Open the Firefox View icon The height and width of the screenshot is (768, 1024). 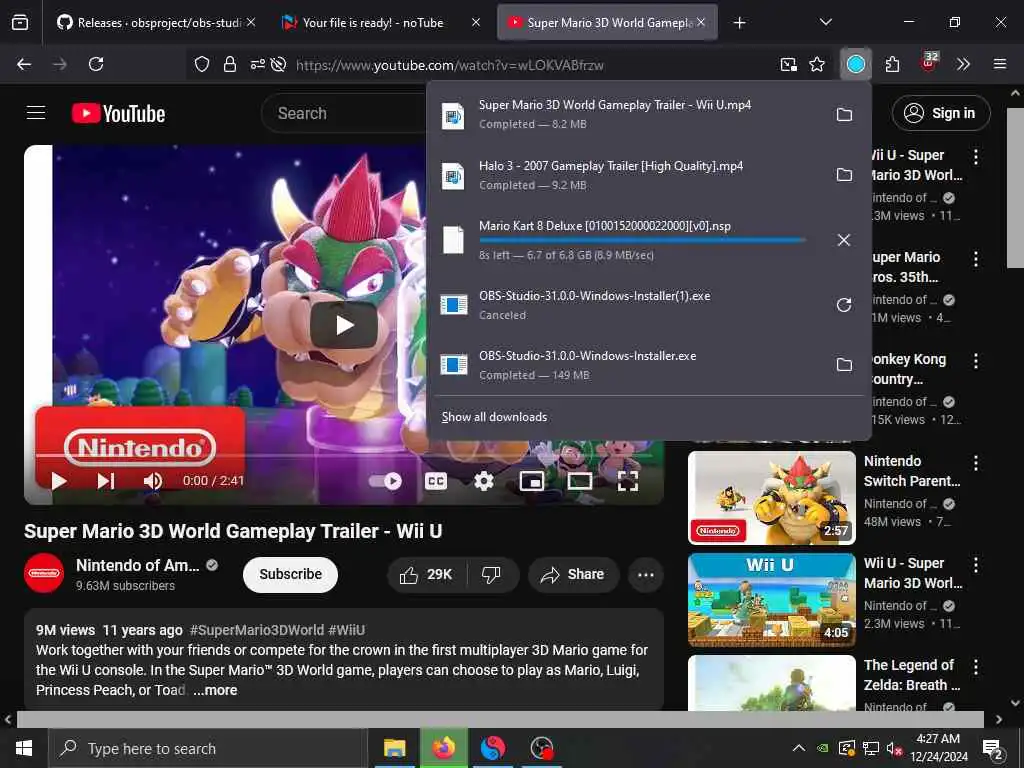click(20, 22)
